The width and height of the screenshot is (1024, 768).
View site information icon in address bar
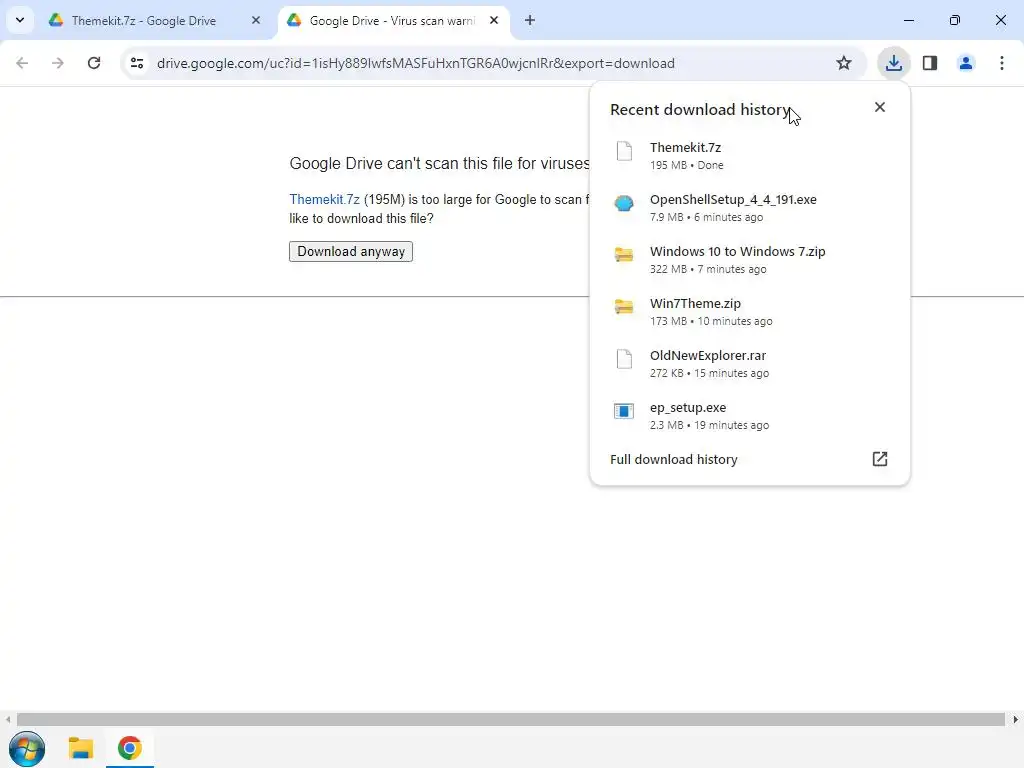(137, 63)
